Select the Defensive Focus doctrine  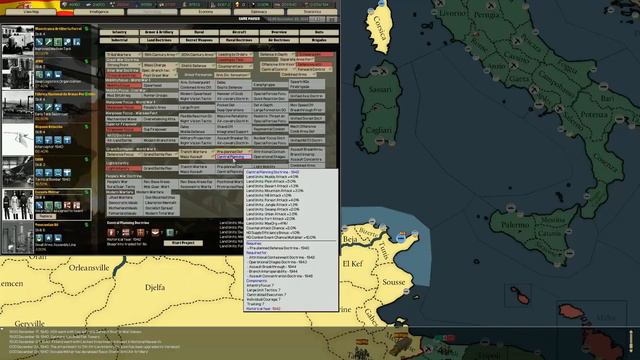pyautogui.click(x=124, y=155)
